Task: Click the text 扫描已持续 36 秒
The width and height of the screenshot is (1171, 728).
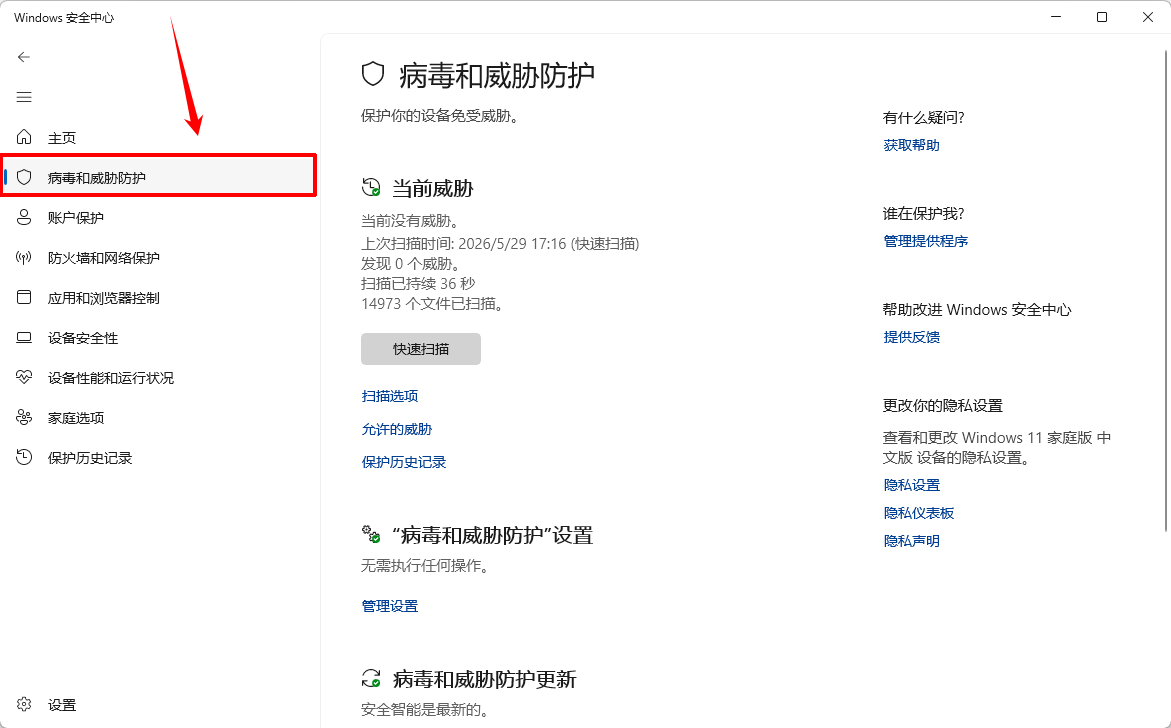Action: click(418, 284)
